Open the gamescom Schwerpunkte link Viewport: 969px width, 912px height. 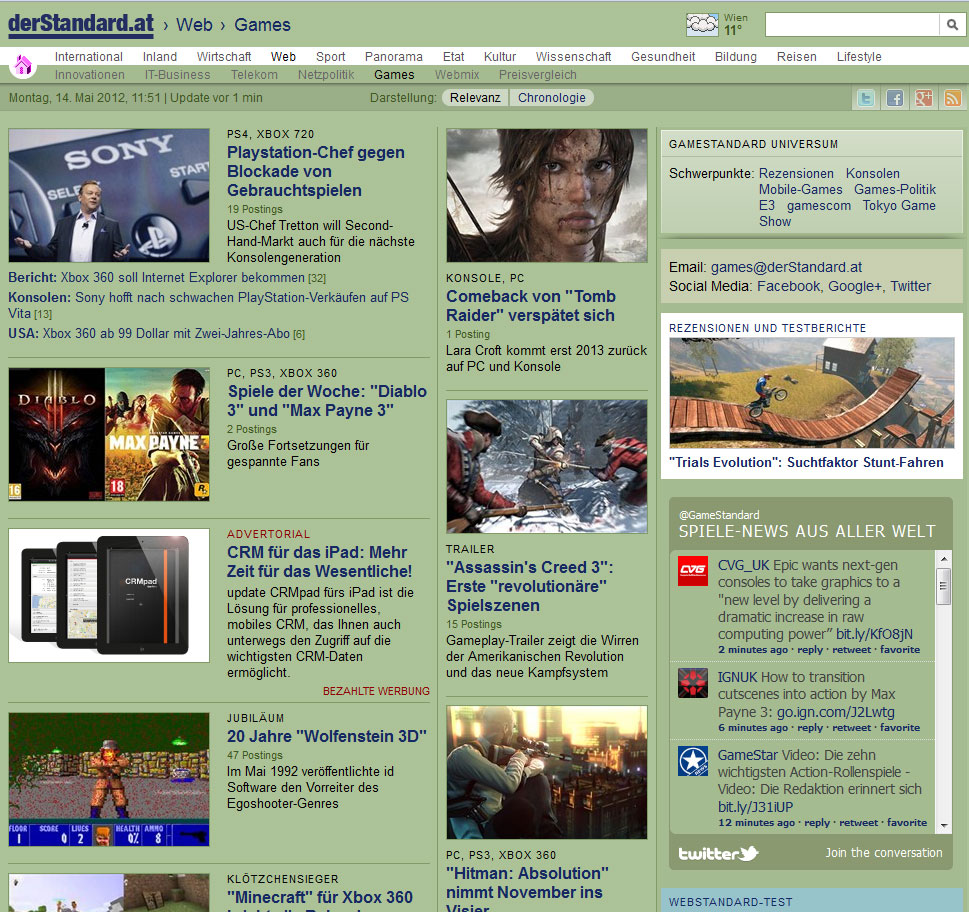tap(818, 206)
